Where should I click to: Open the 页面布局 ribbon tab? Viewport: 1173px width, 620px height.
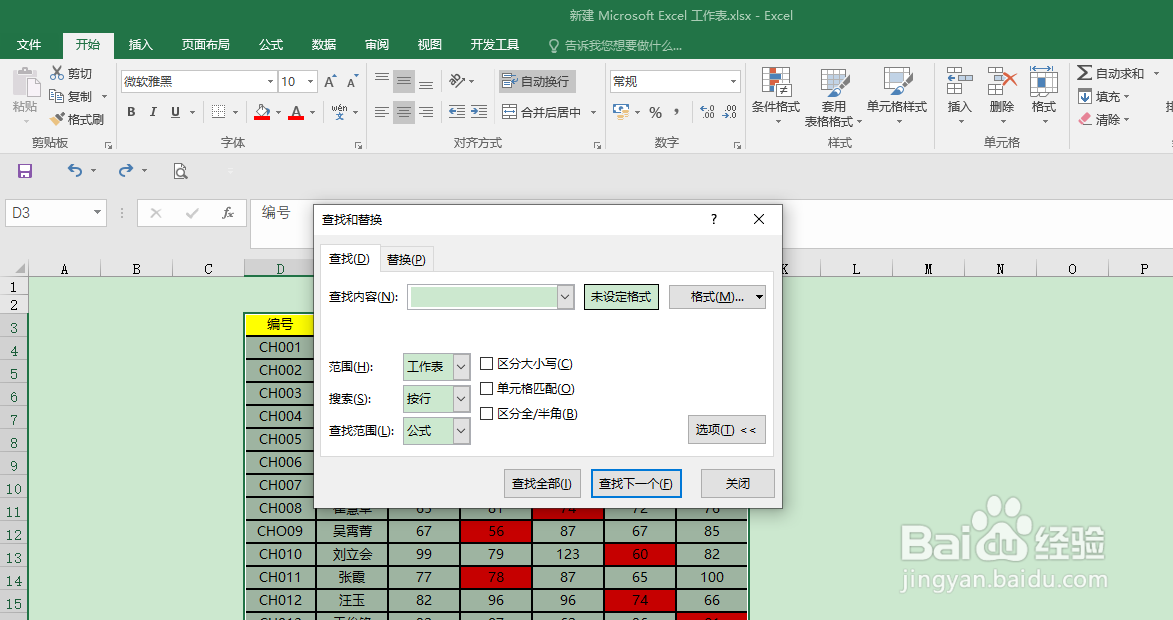pos(205,44)
